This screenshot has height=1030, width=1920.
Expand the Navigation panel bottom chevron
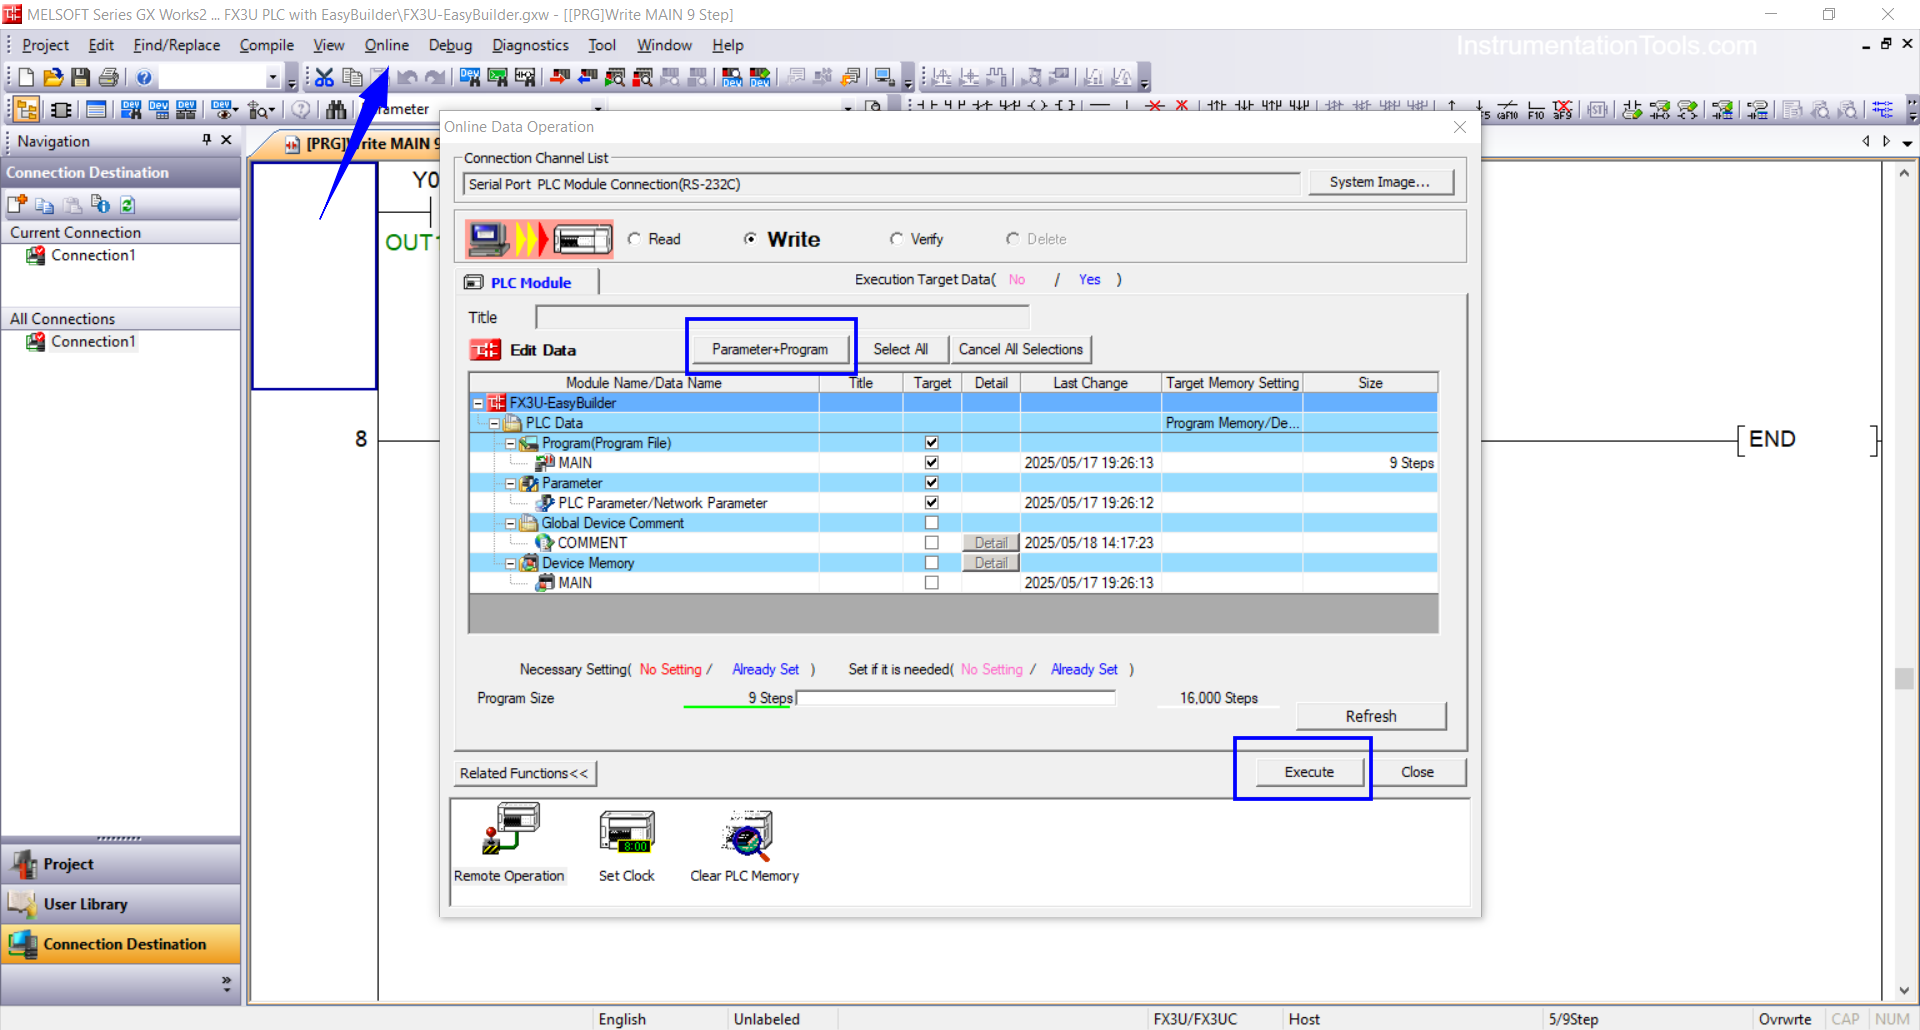click(x=226, y=984)
